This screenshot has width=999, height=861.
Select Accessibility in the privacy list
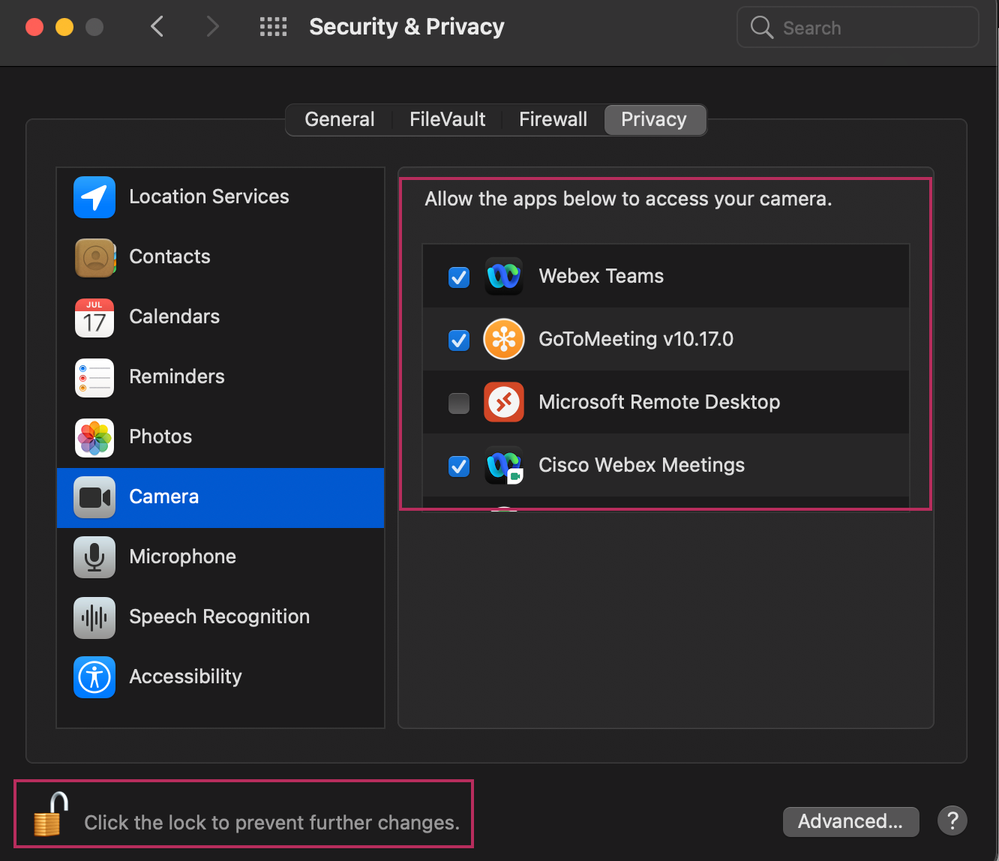tap(220, 677)
